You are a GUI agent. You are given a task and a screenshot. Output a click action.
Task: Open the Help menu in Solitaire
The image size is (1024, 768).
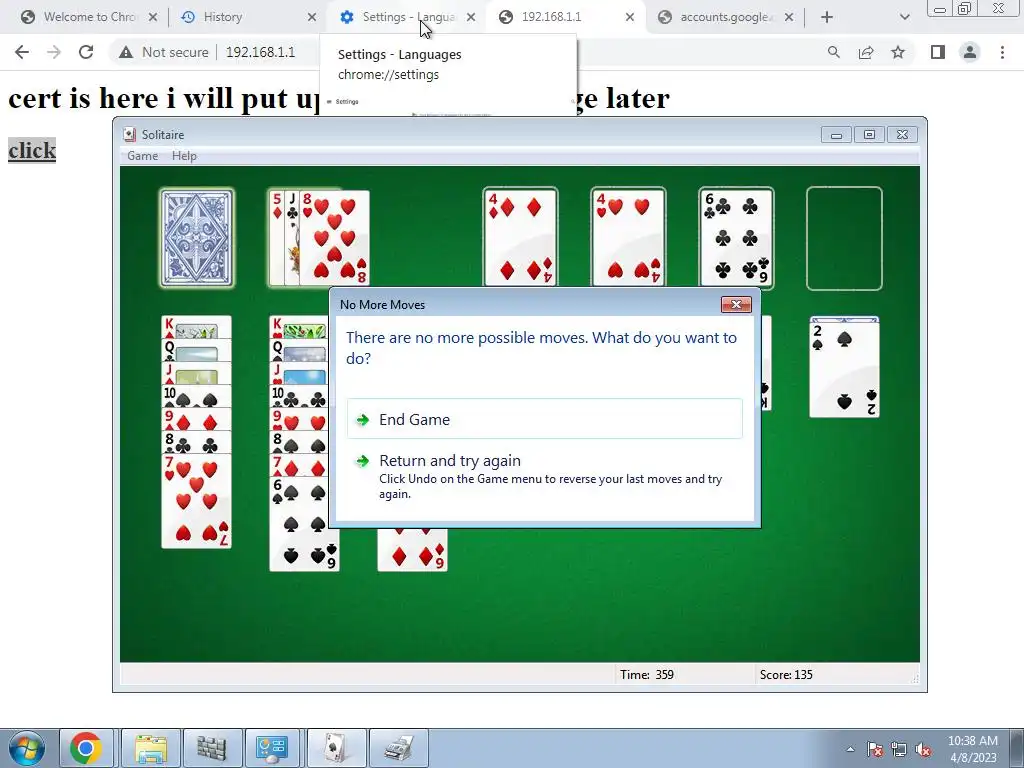tap(184, 155)
